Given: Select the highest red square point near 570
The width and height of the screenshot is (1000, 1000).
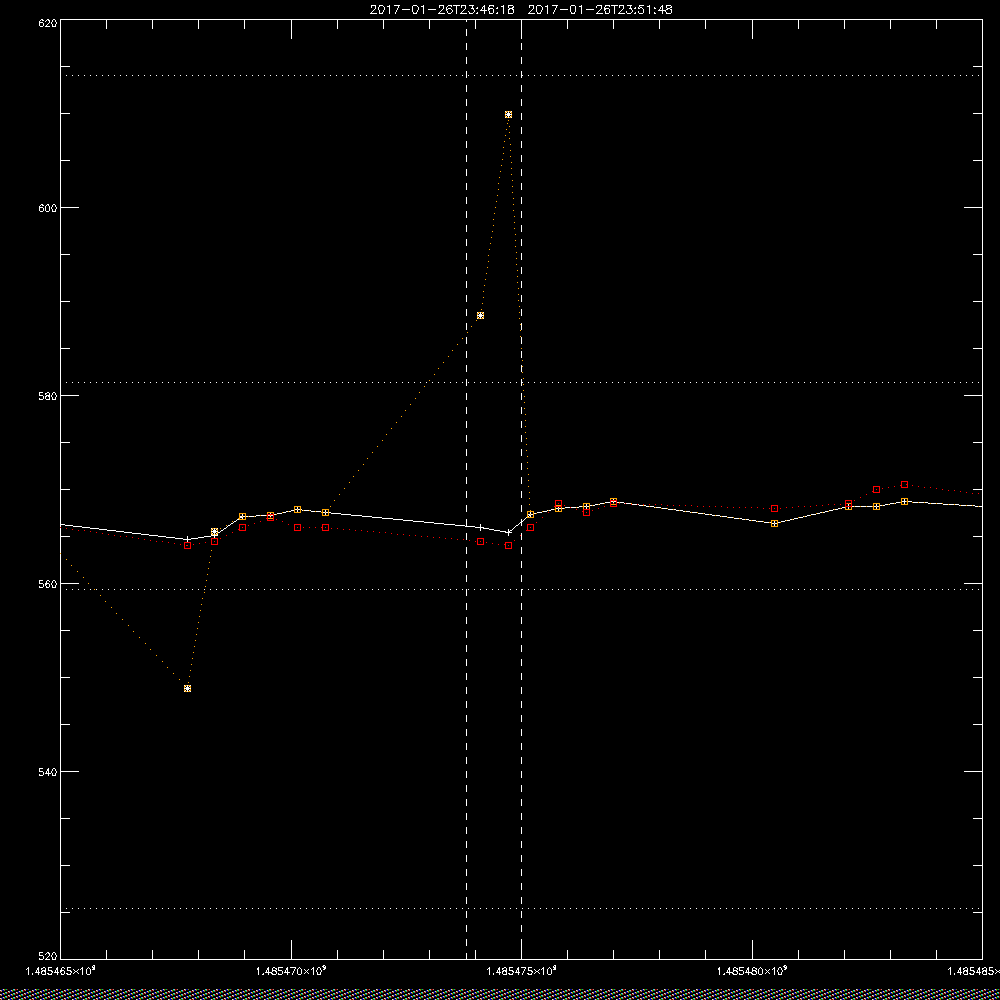Looking at the screenshot, I should point(904,485).
